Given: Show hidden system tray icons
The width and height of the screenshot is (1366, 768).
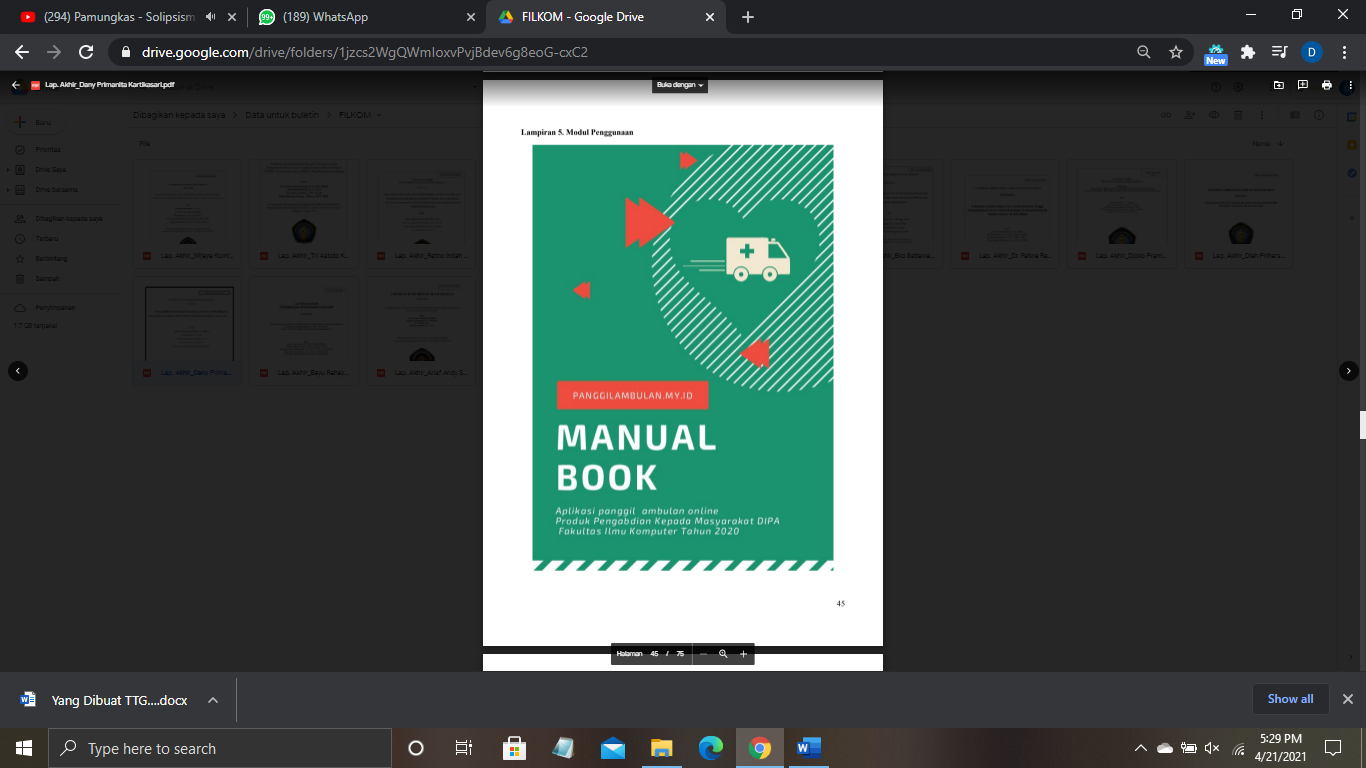Looking at the screenshot, I should click(x=1141, y=748).
